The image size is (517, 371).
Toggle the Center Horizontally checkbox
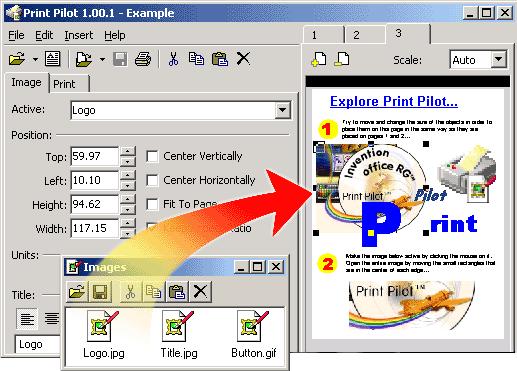click(x=152, y=180)
